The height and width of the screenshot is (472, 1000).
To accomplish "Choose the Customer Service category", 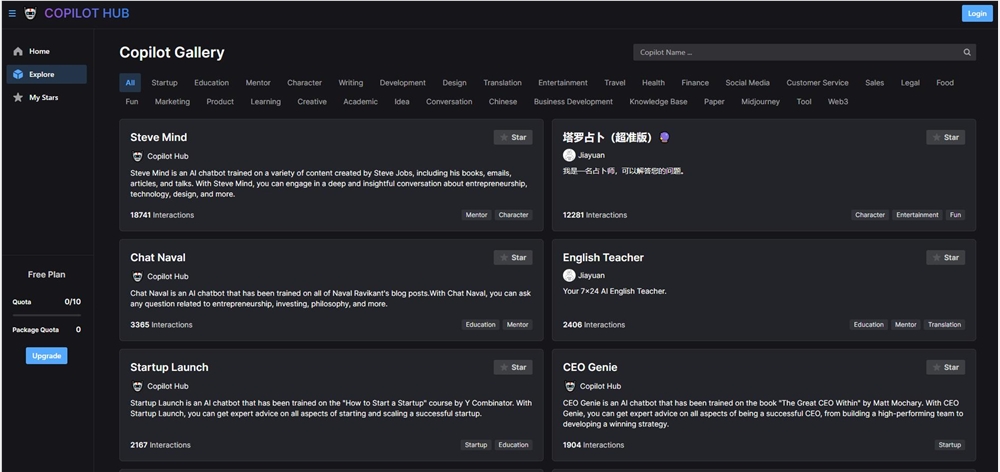I will [818, 83].
